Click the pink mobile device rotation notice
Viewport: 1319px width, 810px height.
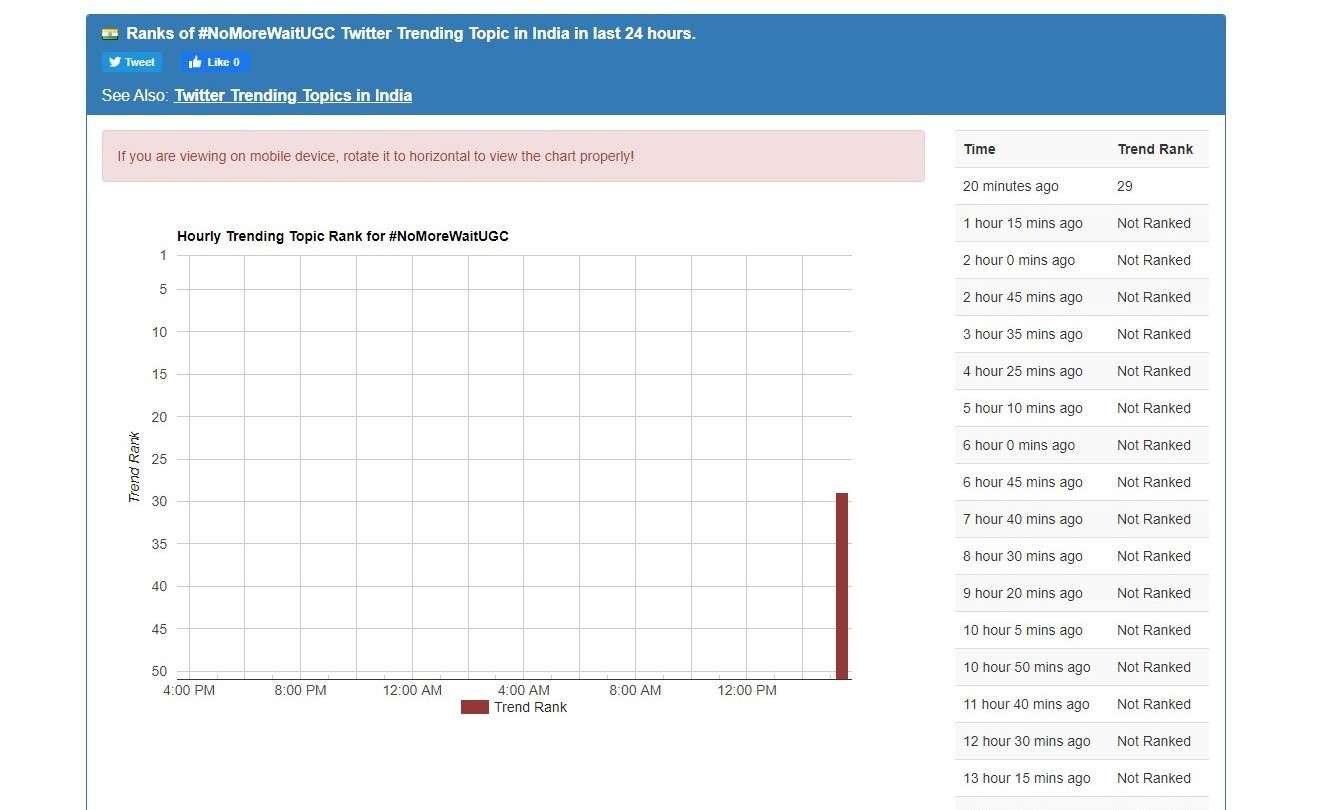(x=513, y=156)
